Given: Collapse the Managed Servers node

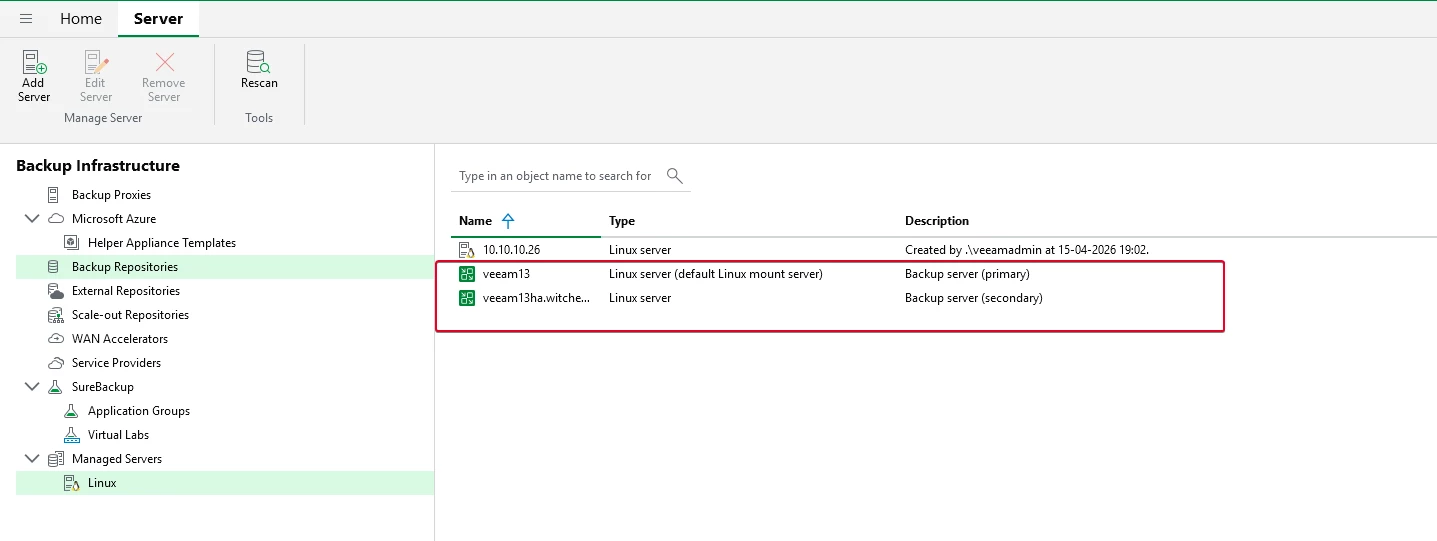Looking at the screenshot, I should 31,459.
